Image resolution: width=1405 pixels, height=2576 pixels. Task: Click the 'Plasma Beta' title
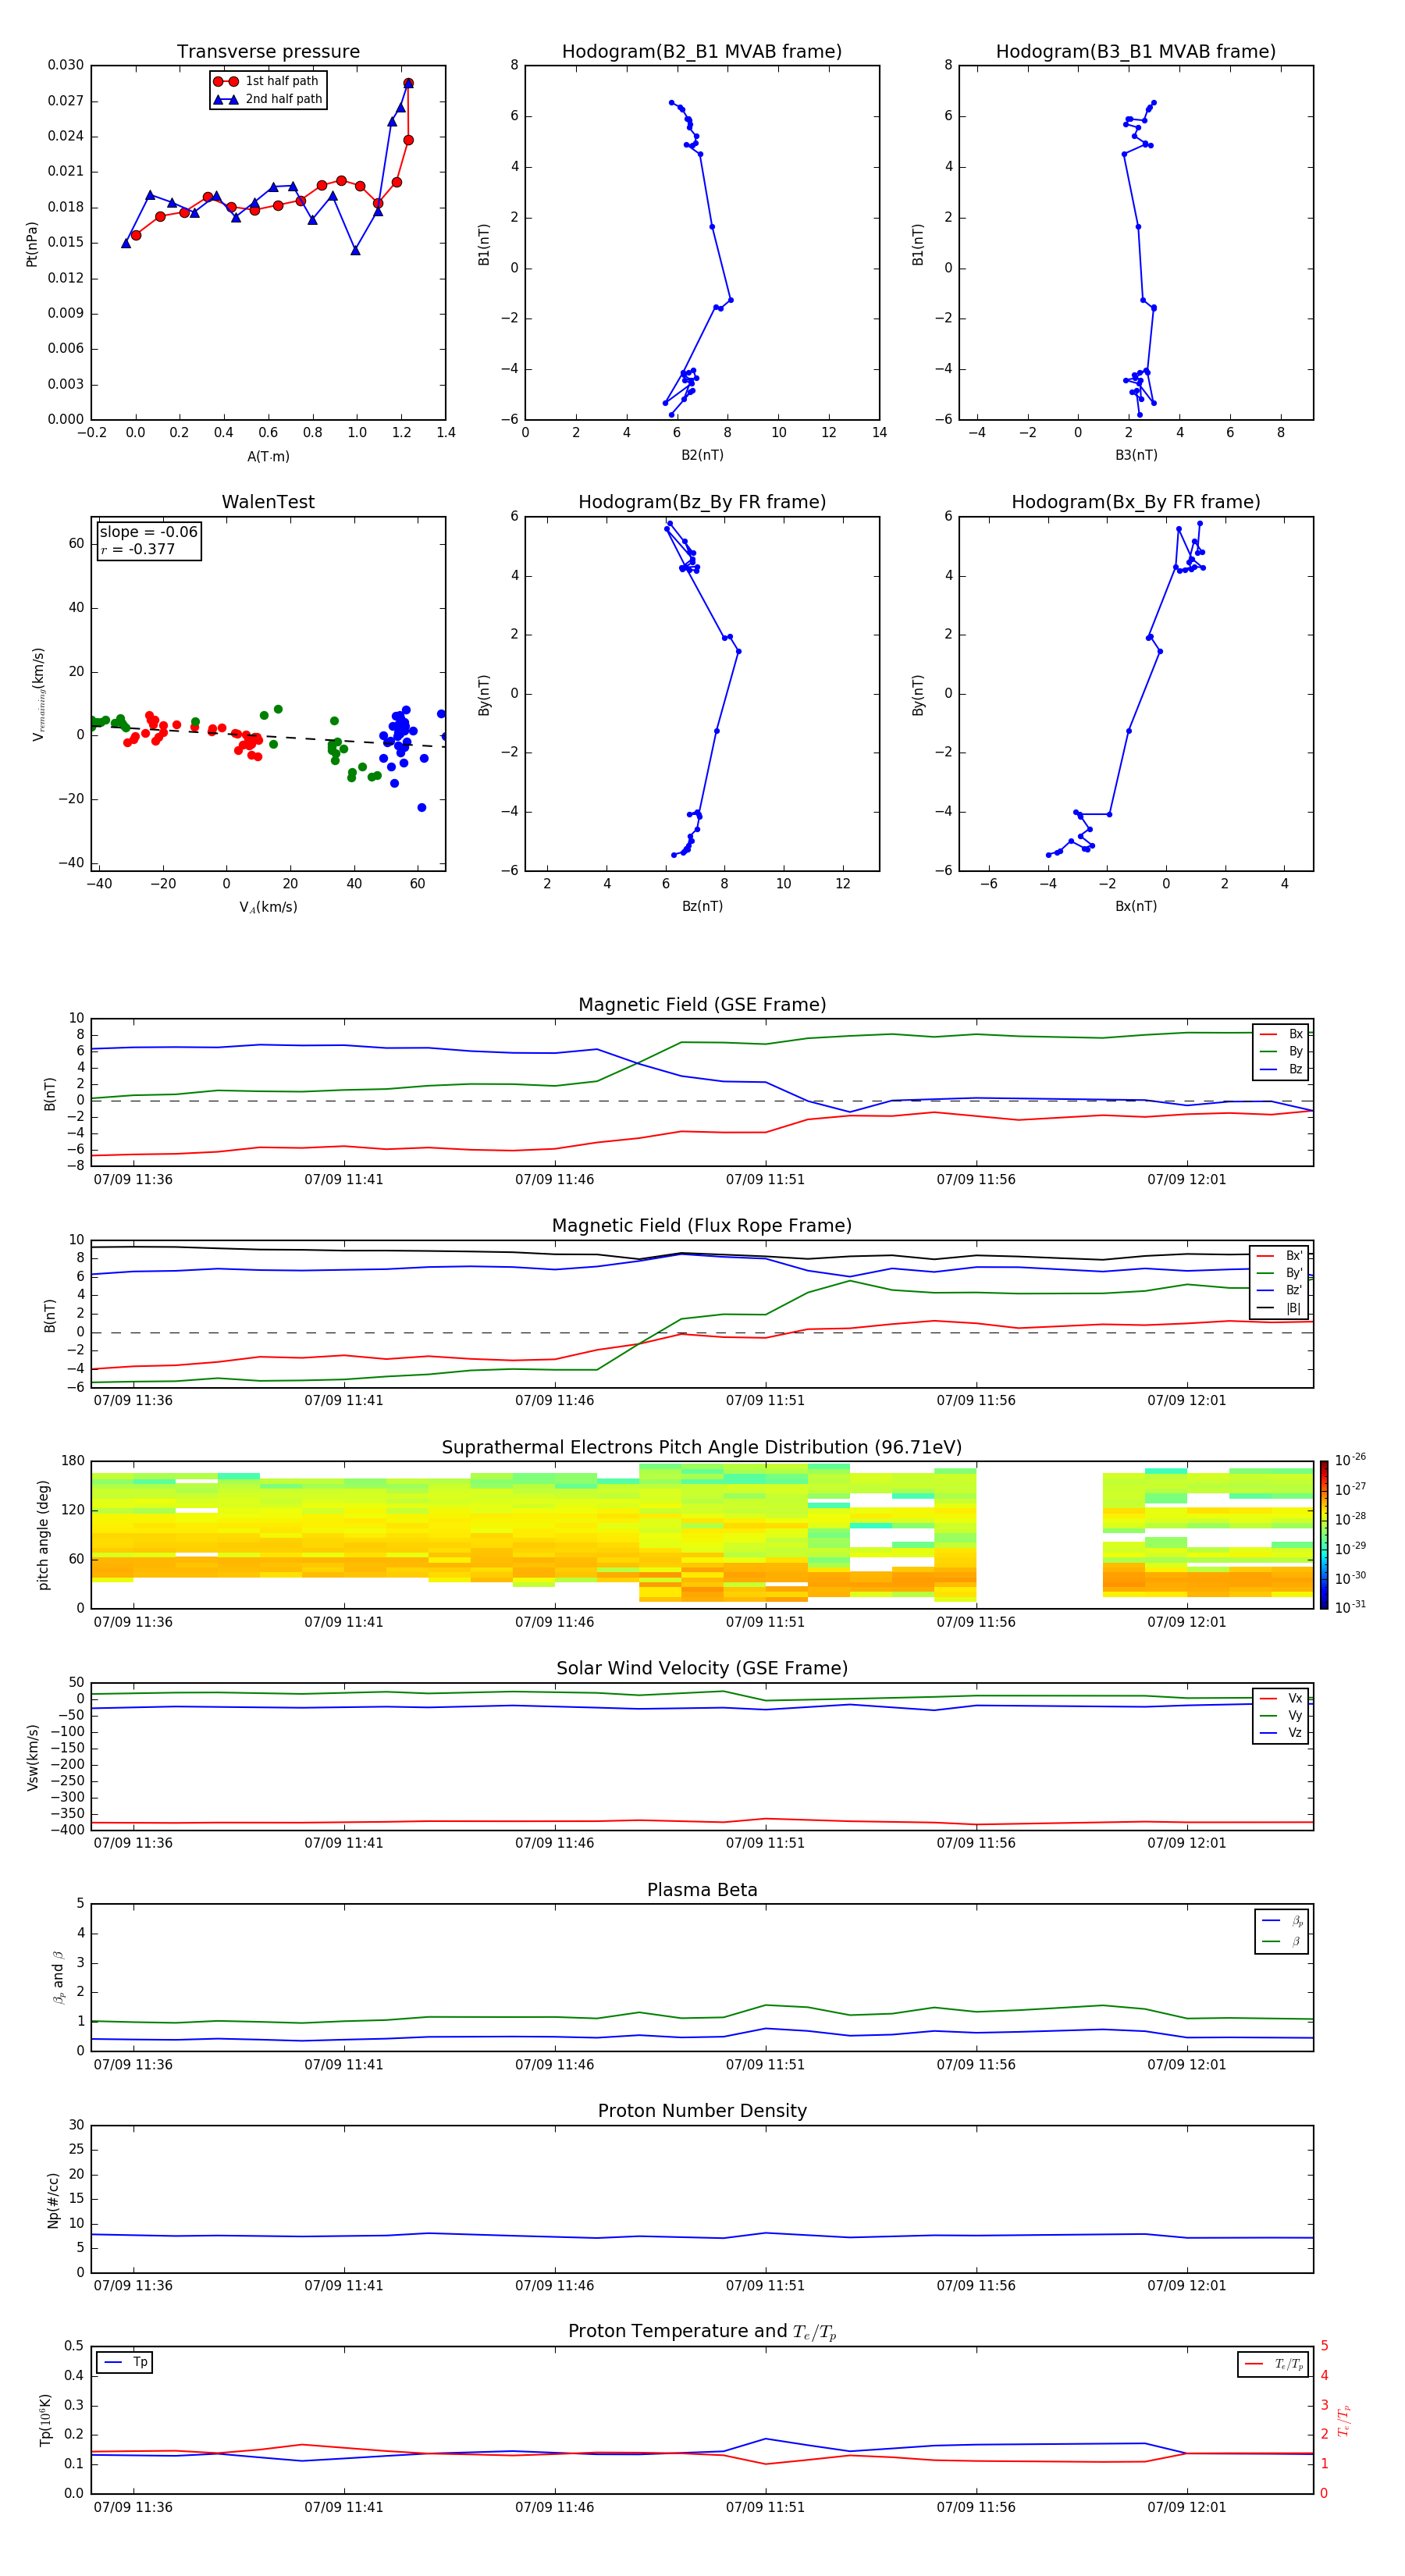[x=702, y=1890]
